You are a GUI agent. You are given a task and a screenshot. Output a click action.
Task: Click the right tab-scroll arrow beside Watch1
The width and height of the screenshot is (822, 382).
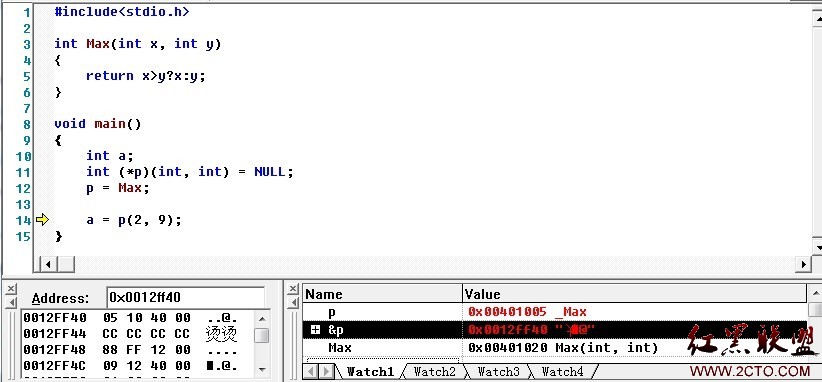click(326, 372)
